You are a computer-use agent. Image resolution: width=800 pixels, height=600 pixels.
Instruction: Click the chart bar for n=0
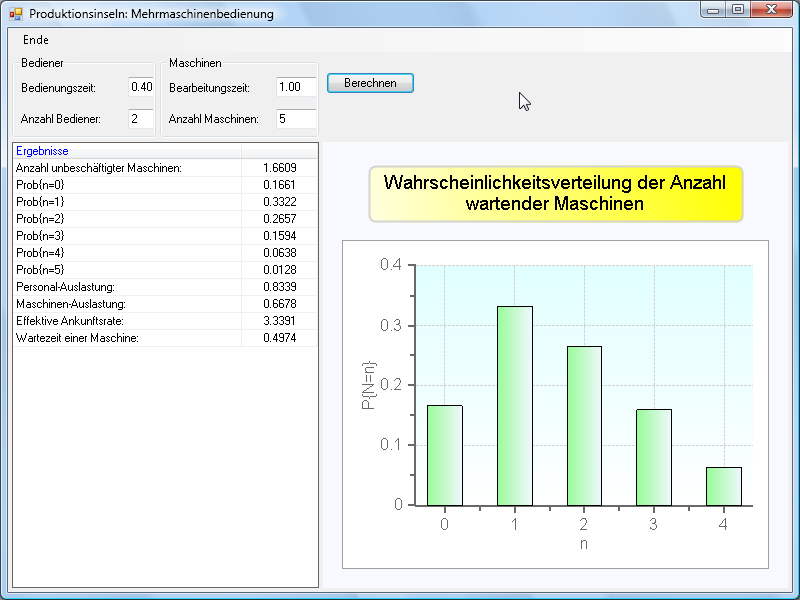click(x=444, y=455)
